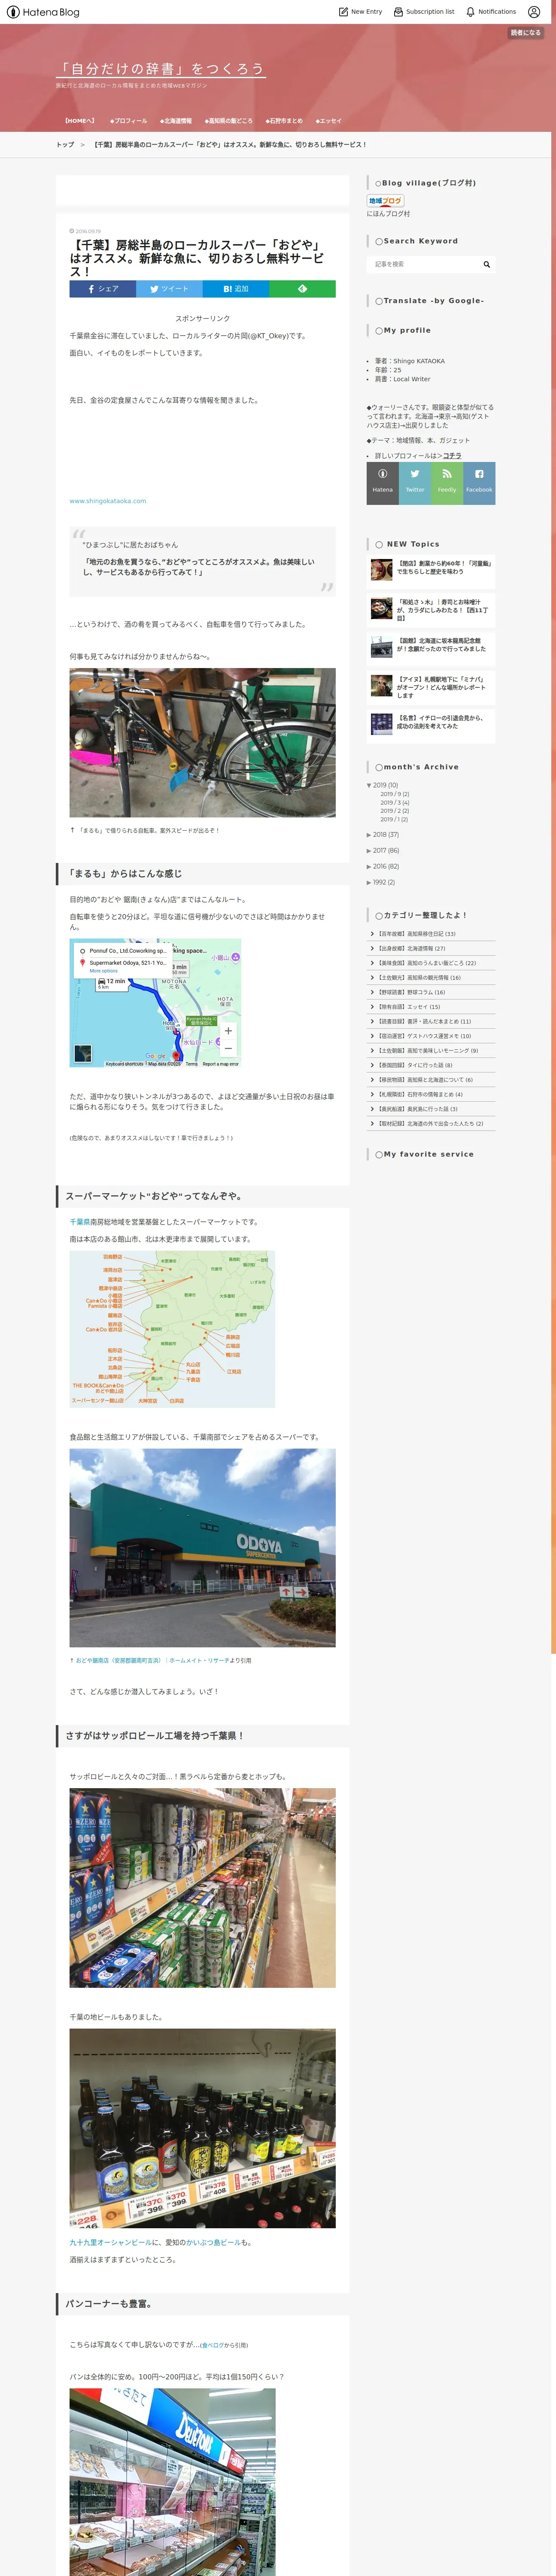Click Feedly follow tile
This screenshot has height=2576, width=556.
[x=447, y=483]
